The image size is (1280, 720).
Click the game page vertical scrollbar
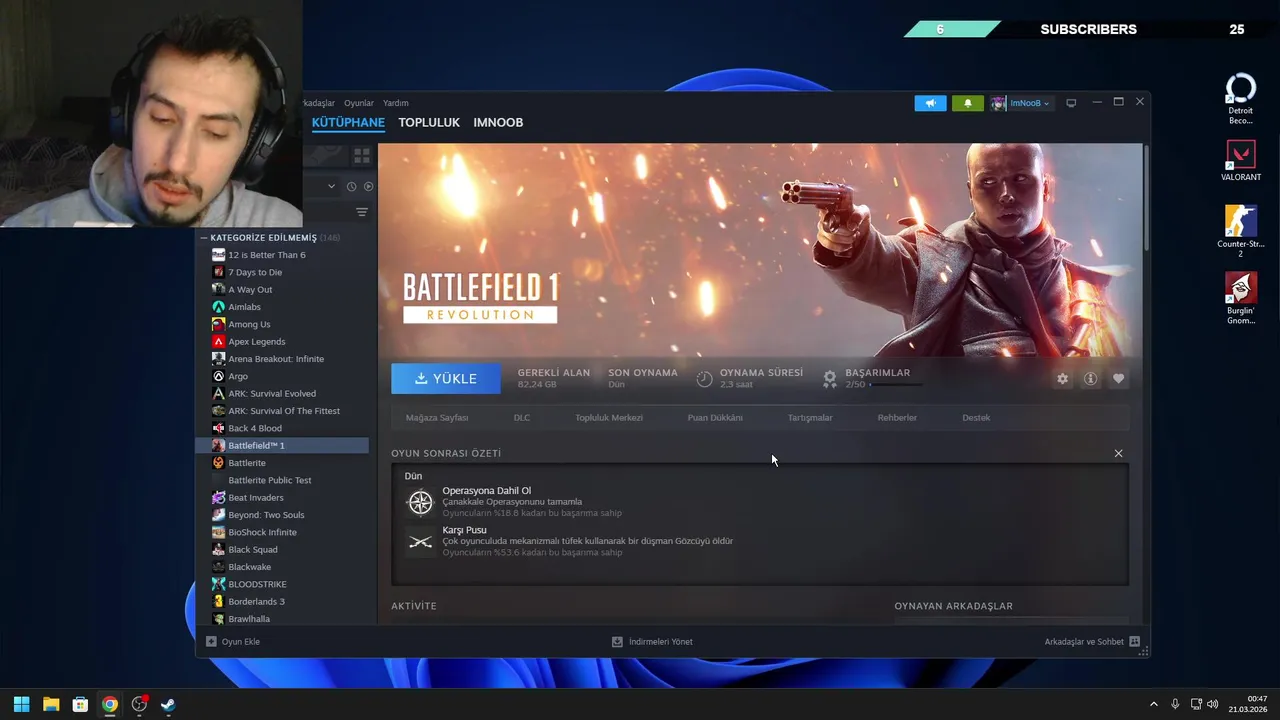tap(1146, 198)
